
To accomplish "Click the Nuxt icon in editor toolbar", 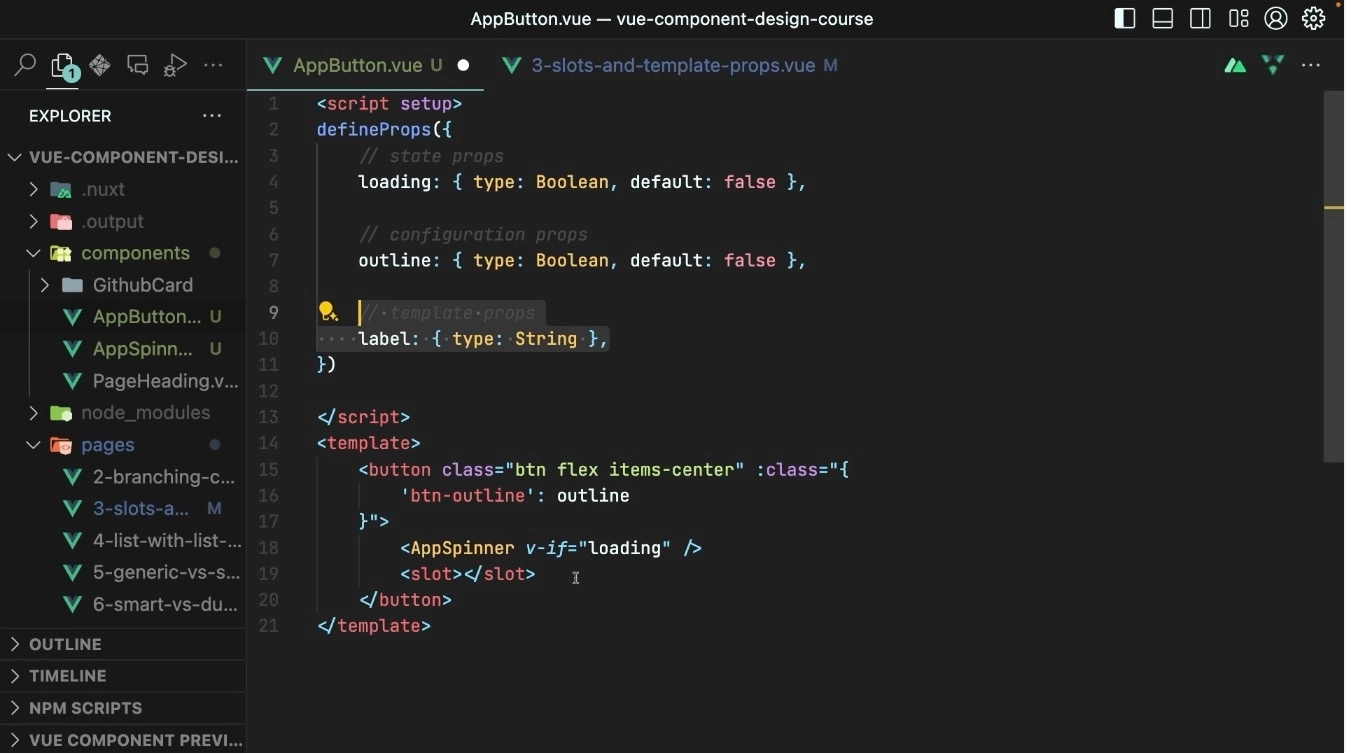I will click(x=1234, y=64).
